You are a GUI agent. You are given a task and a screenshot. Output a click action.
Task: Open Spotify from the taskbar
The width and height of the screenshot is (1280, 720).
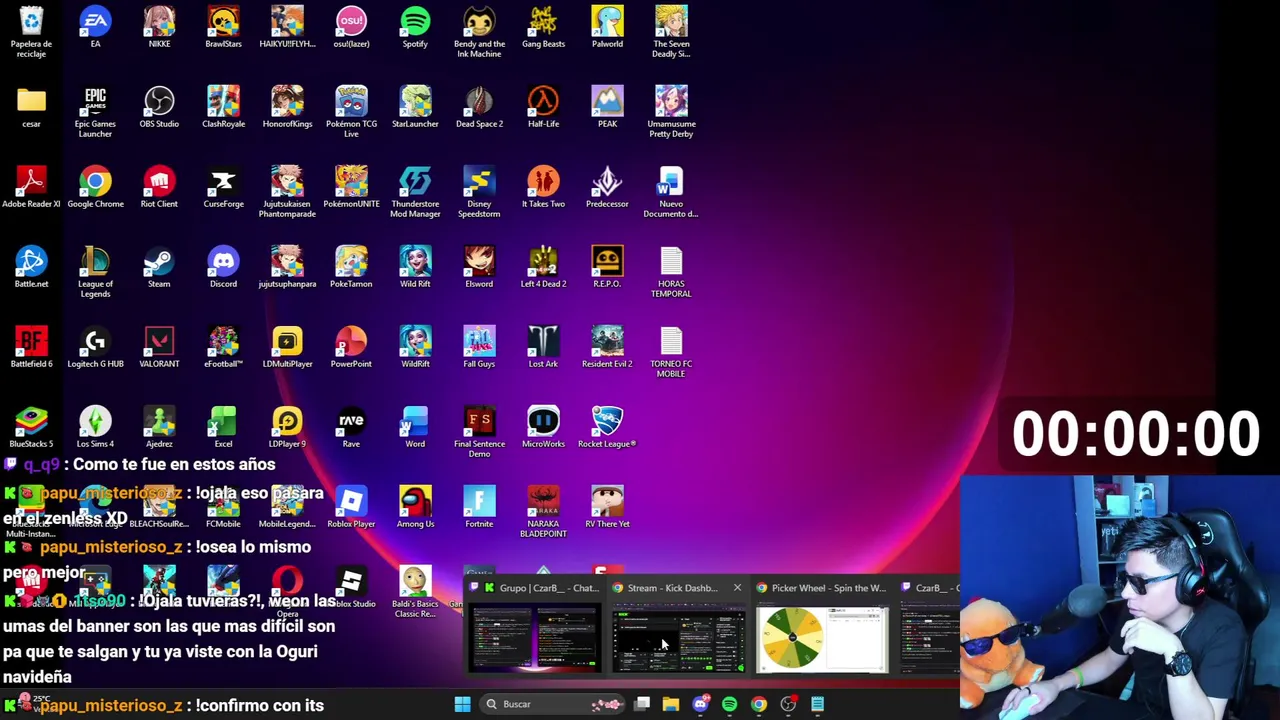tap(730, 704)
